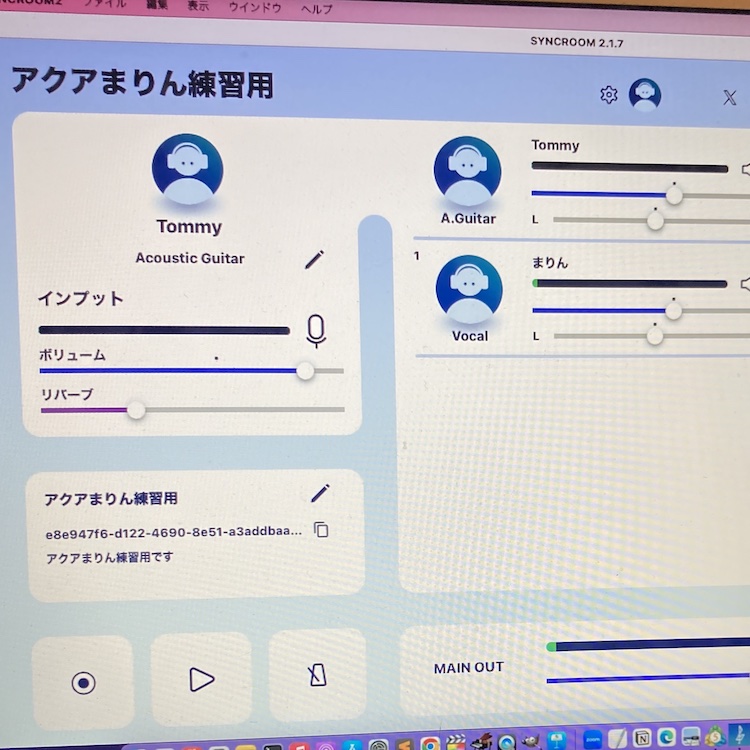Screen dimensions: 750x750
Task: Click the Acoustic Guitar label
Action: [189, 258]
